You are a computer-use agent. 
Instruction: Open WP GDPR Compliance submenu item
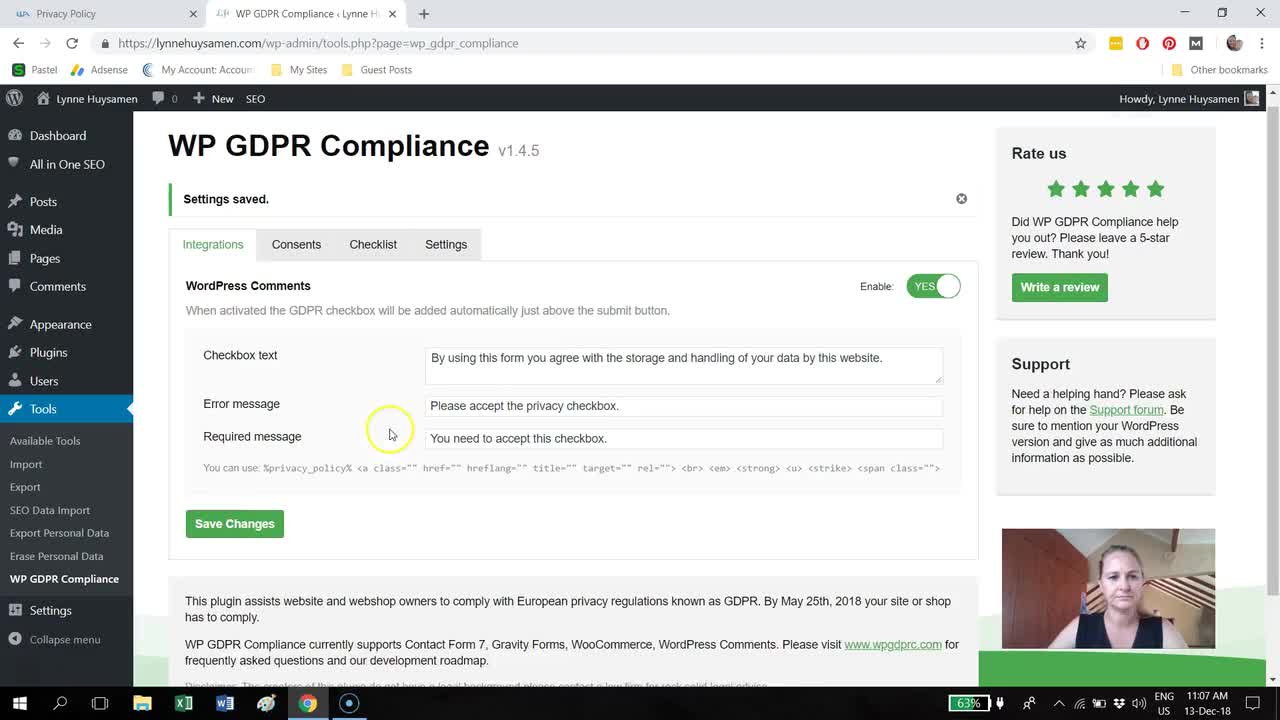click(64, 579)
